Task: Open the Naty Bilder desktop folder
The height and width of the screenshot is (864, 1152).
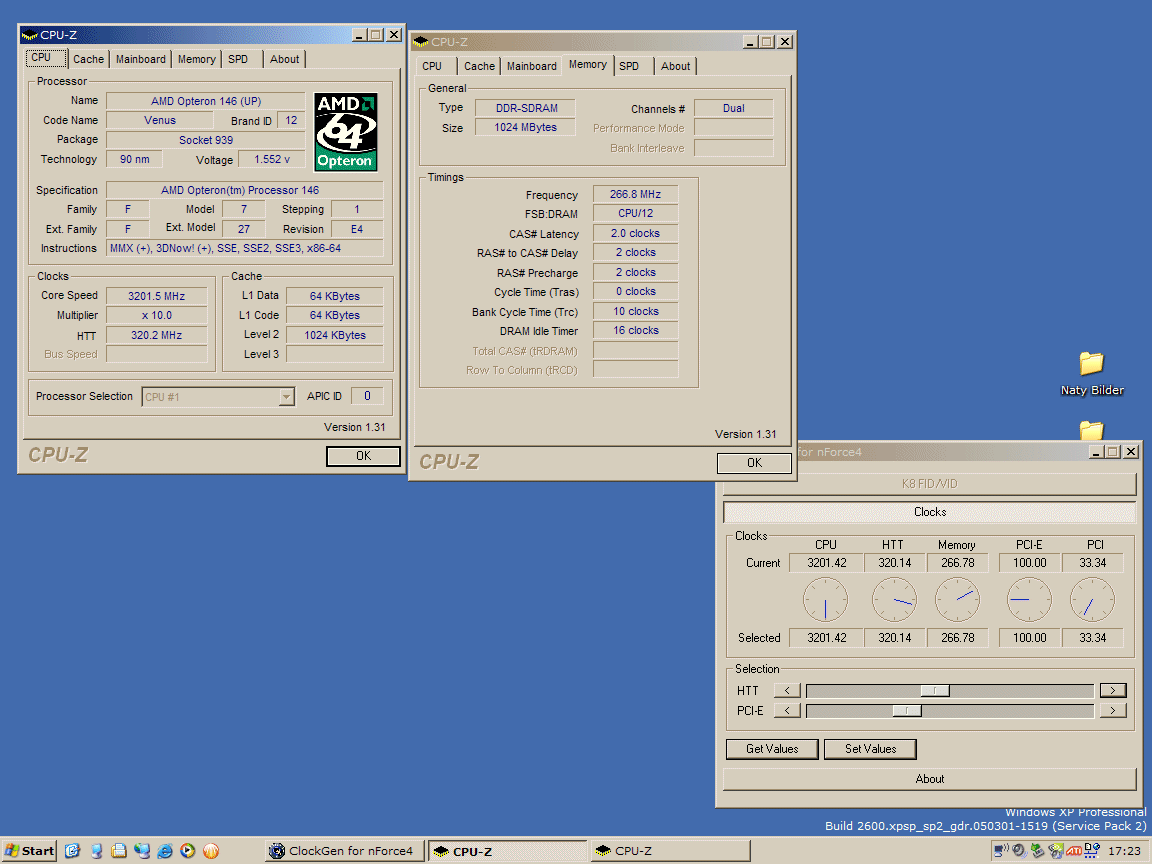Action: (1092, 373)
